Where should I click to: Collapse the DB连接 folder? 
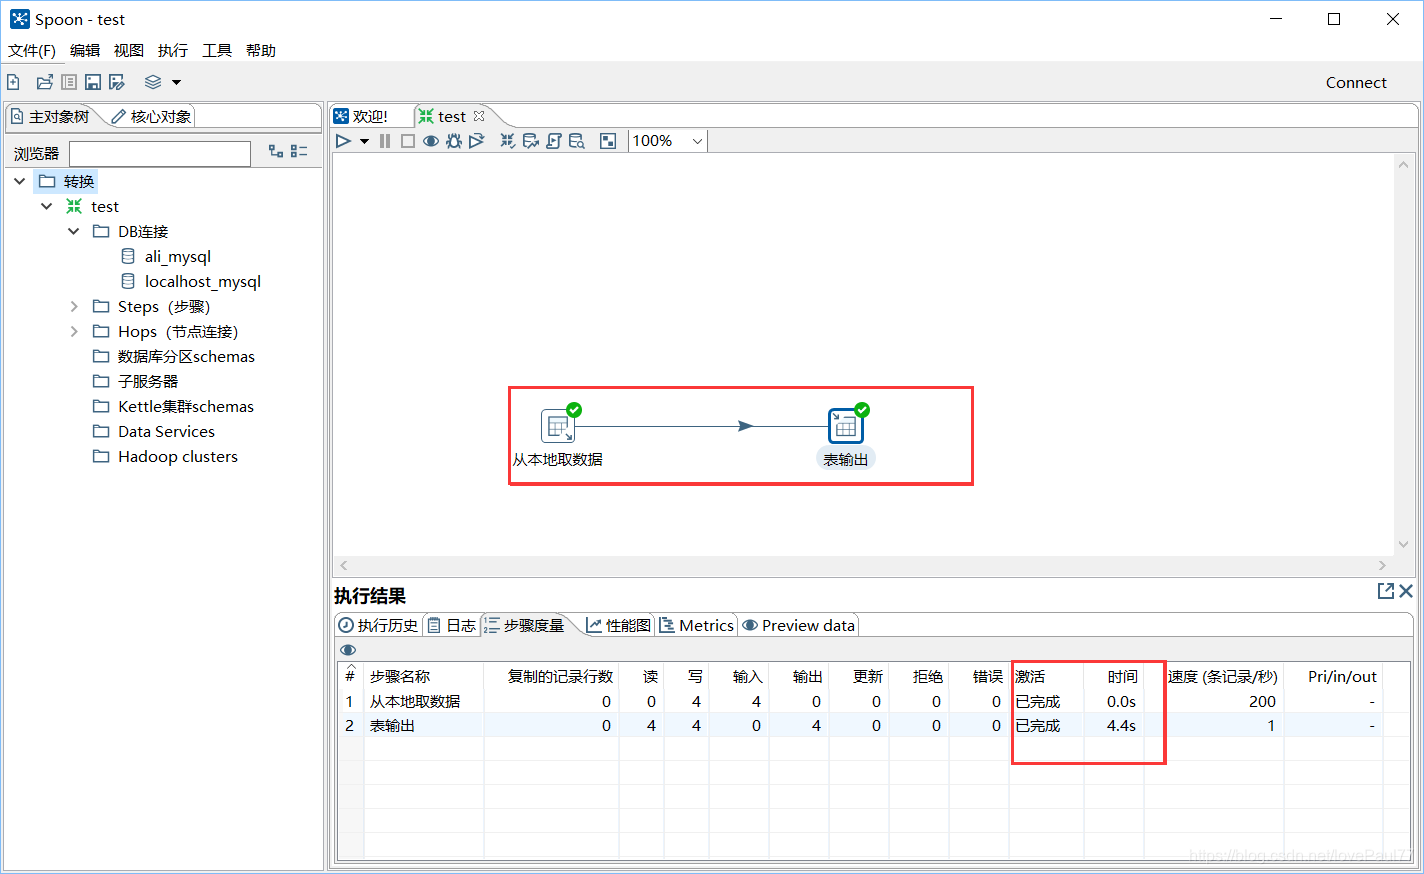point(74,231)
